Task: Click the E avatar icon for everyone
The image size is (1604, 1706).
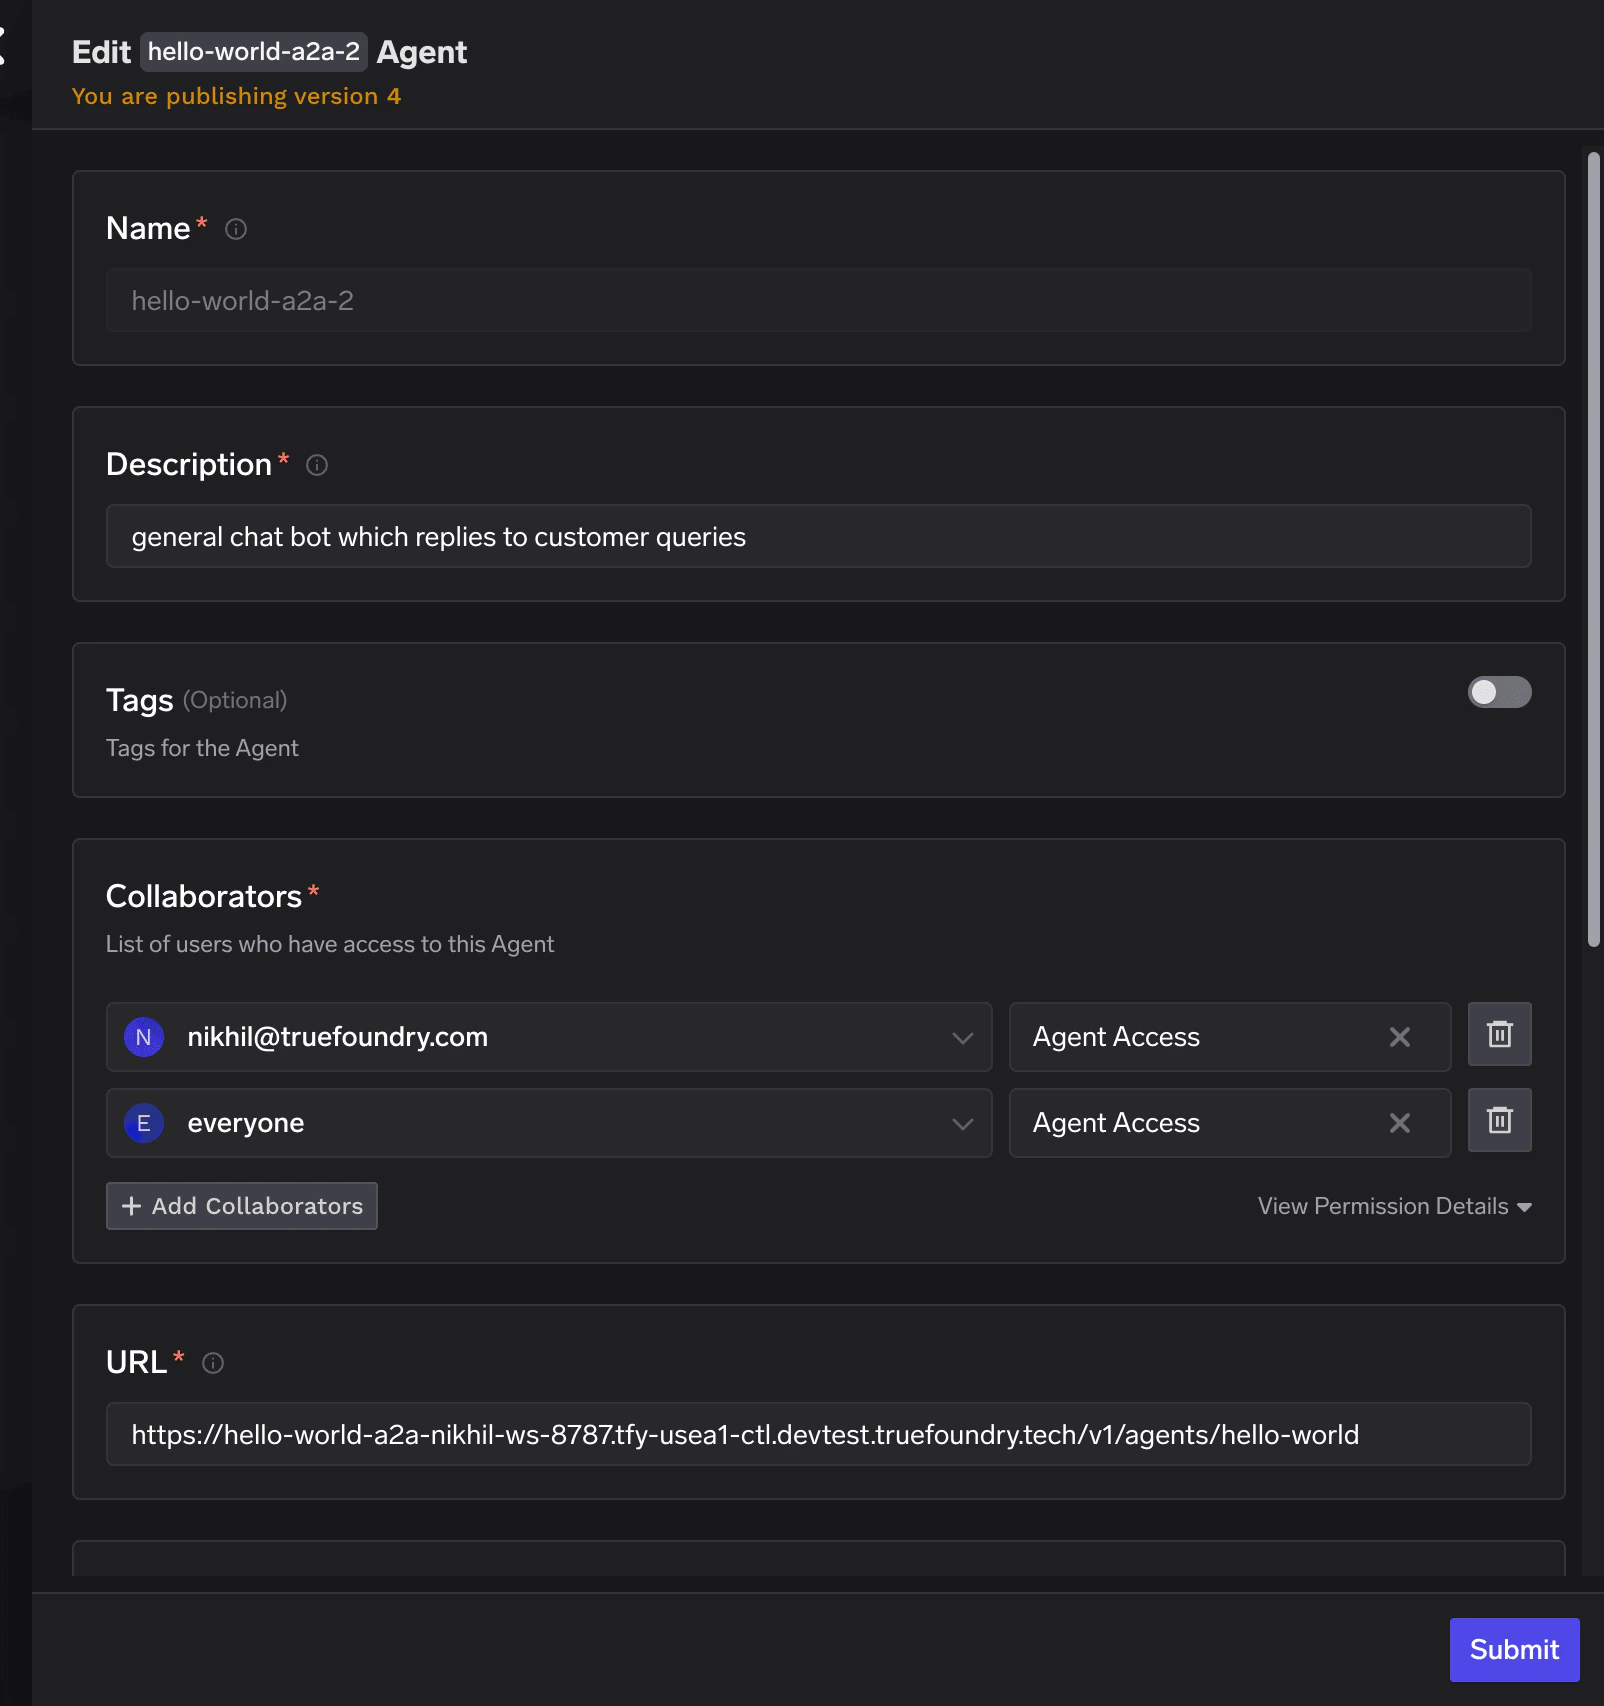Action: point(143,1122)
